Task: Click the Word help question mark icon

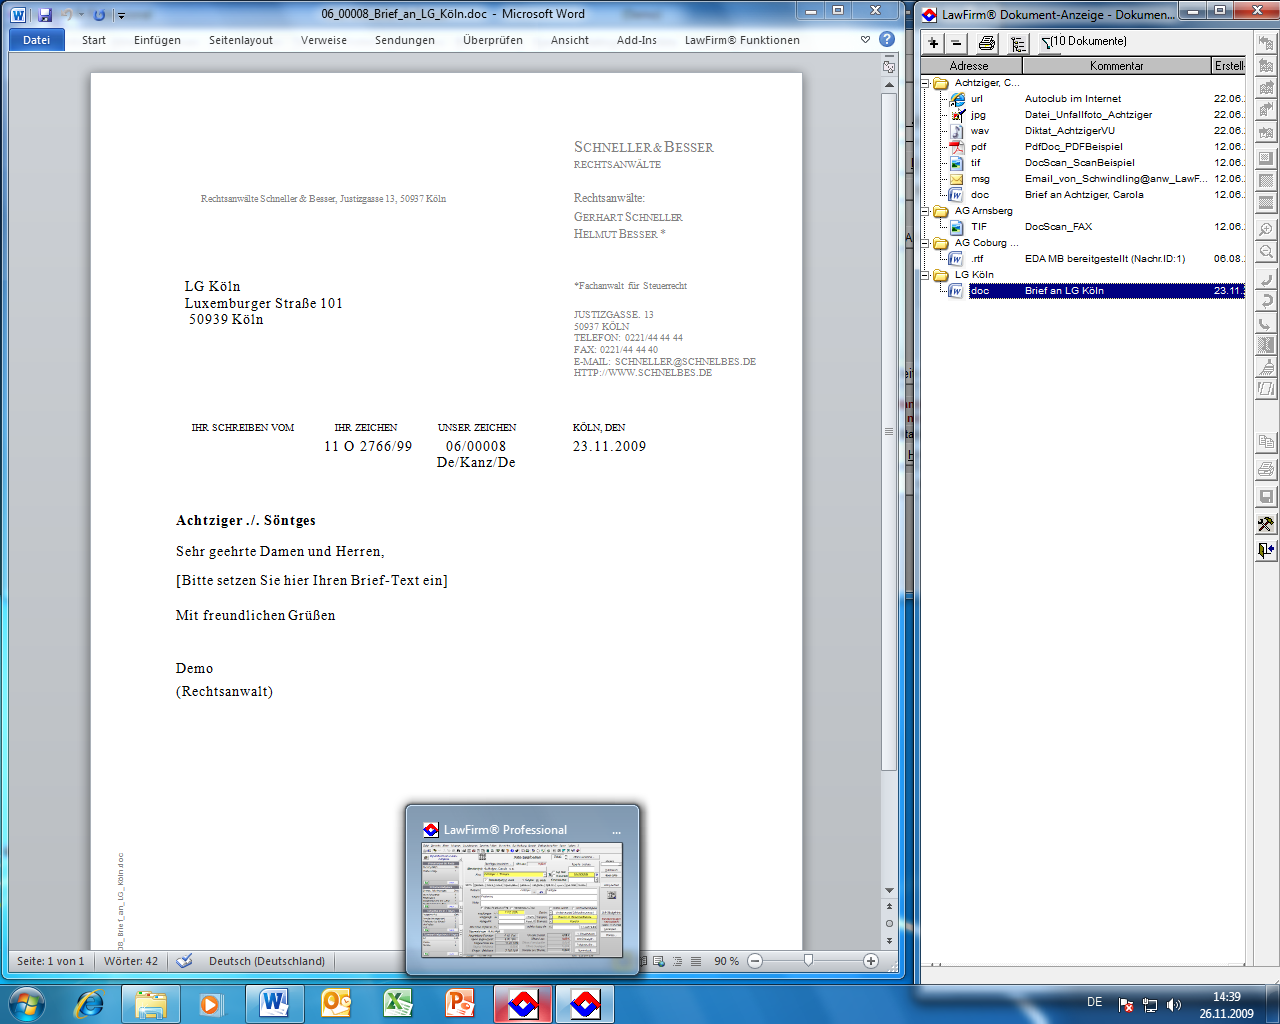Action: [887, 39]
